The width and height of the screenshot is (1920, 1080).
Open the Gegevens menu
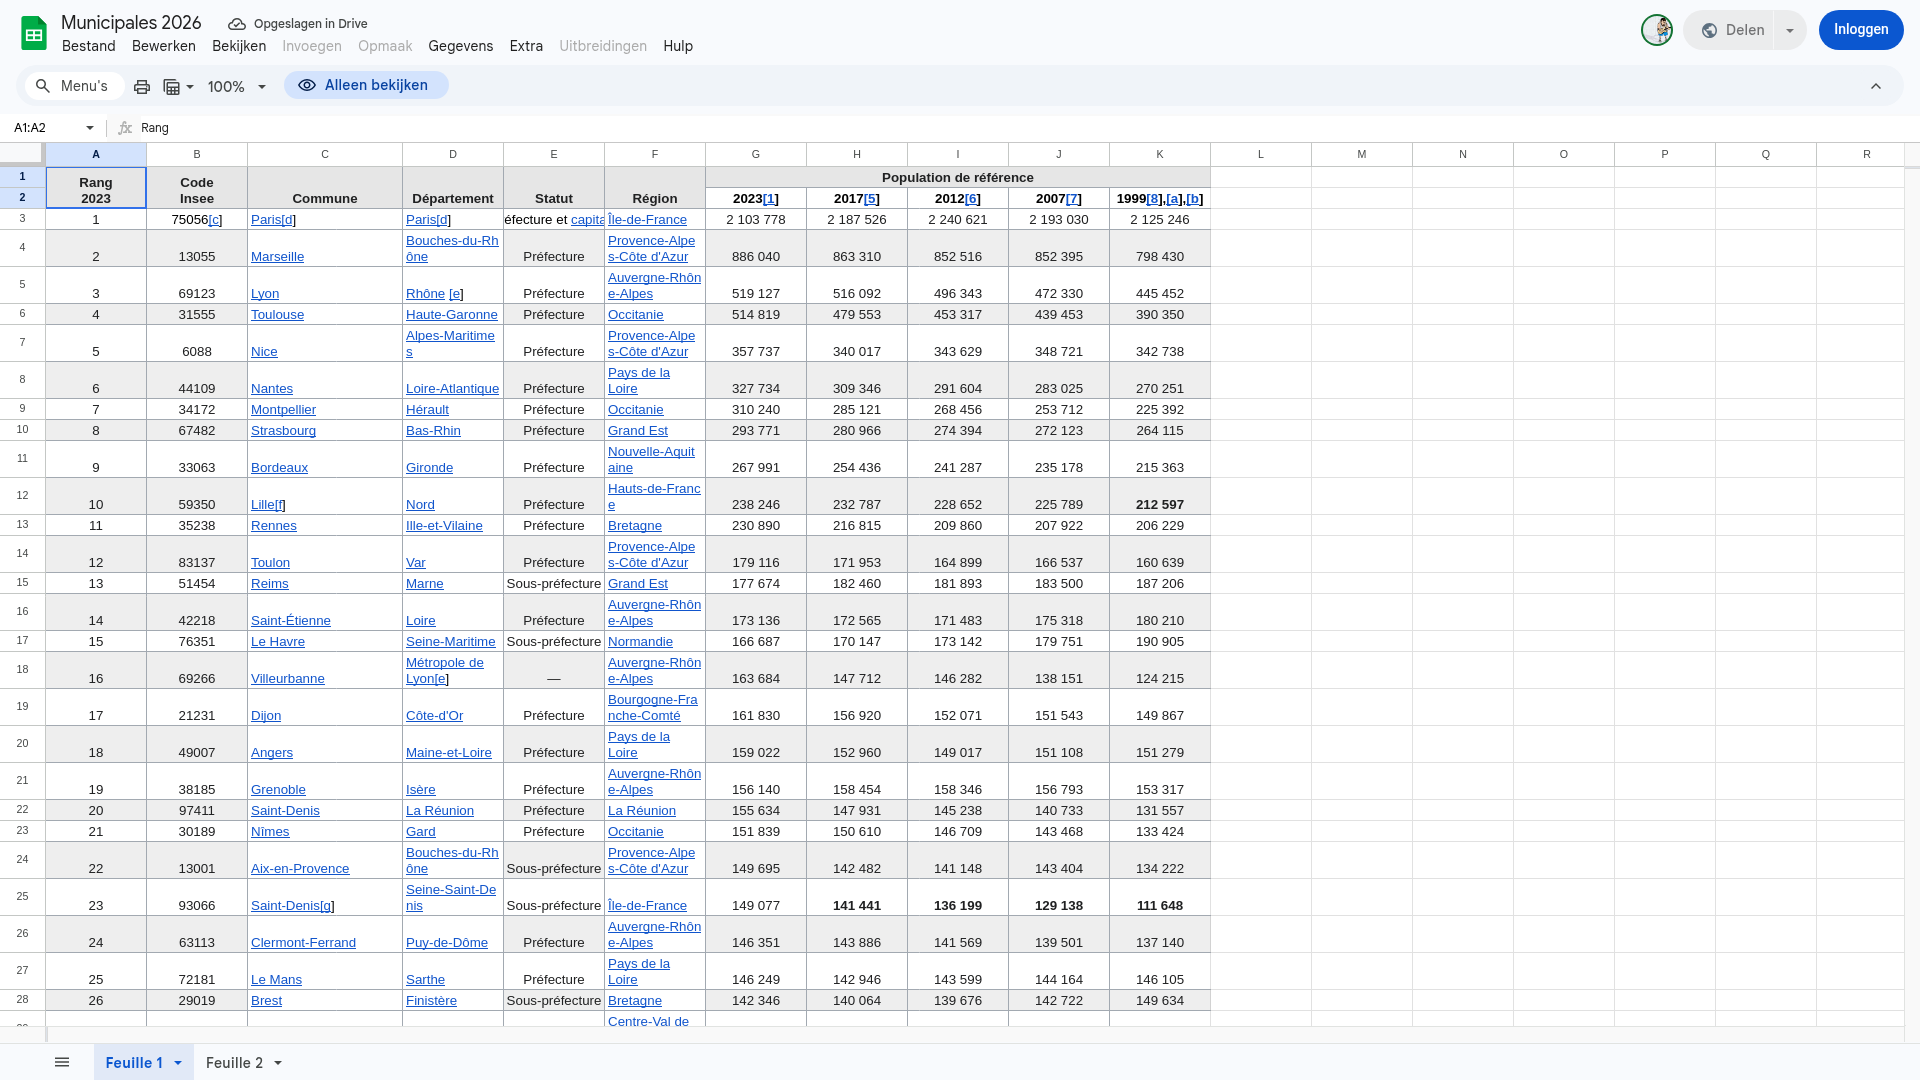click(x=460, y=46)
